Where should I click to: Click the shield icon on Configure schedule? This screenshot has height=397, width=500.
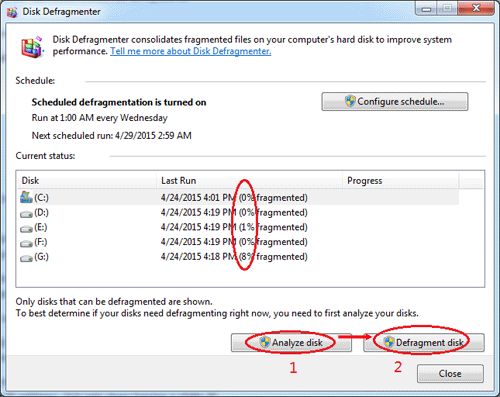(350, 101)
